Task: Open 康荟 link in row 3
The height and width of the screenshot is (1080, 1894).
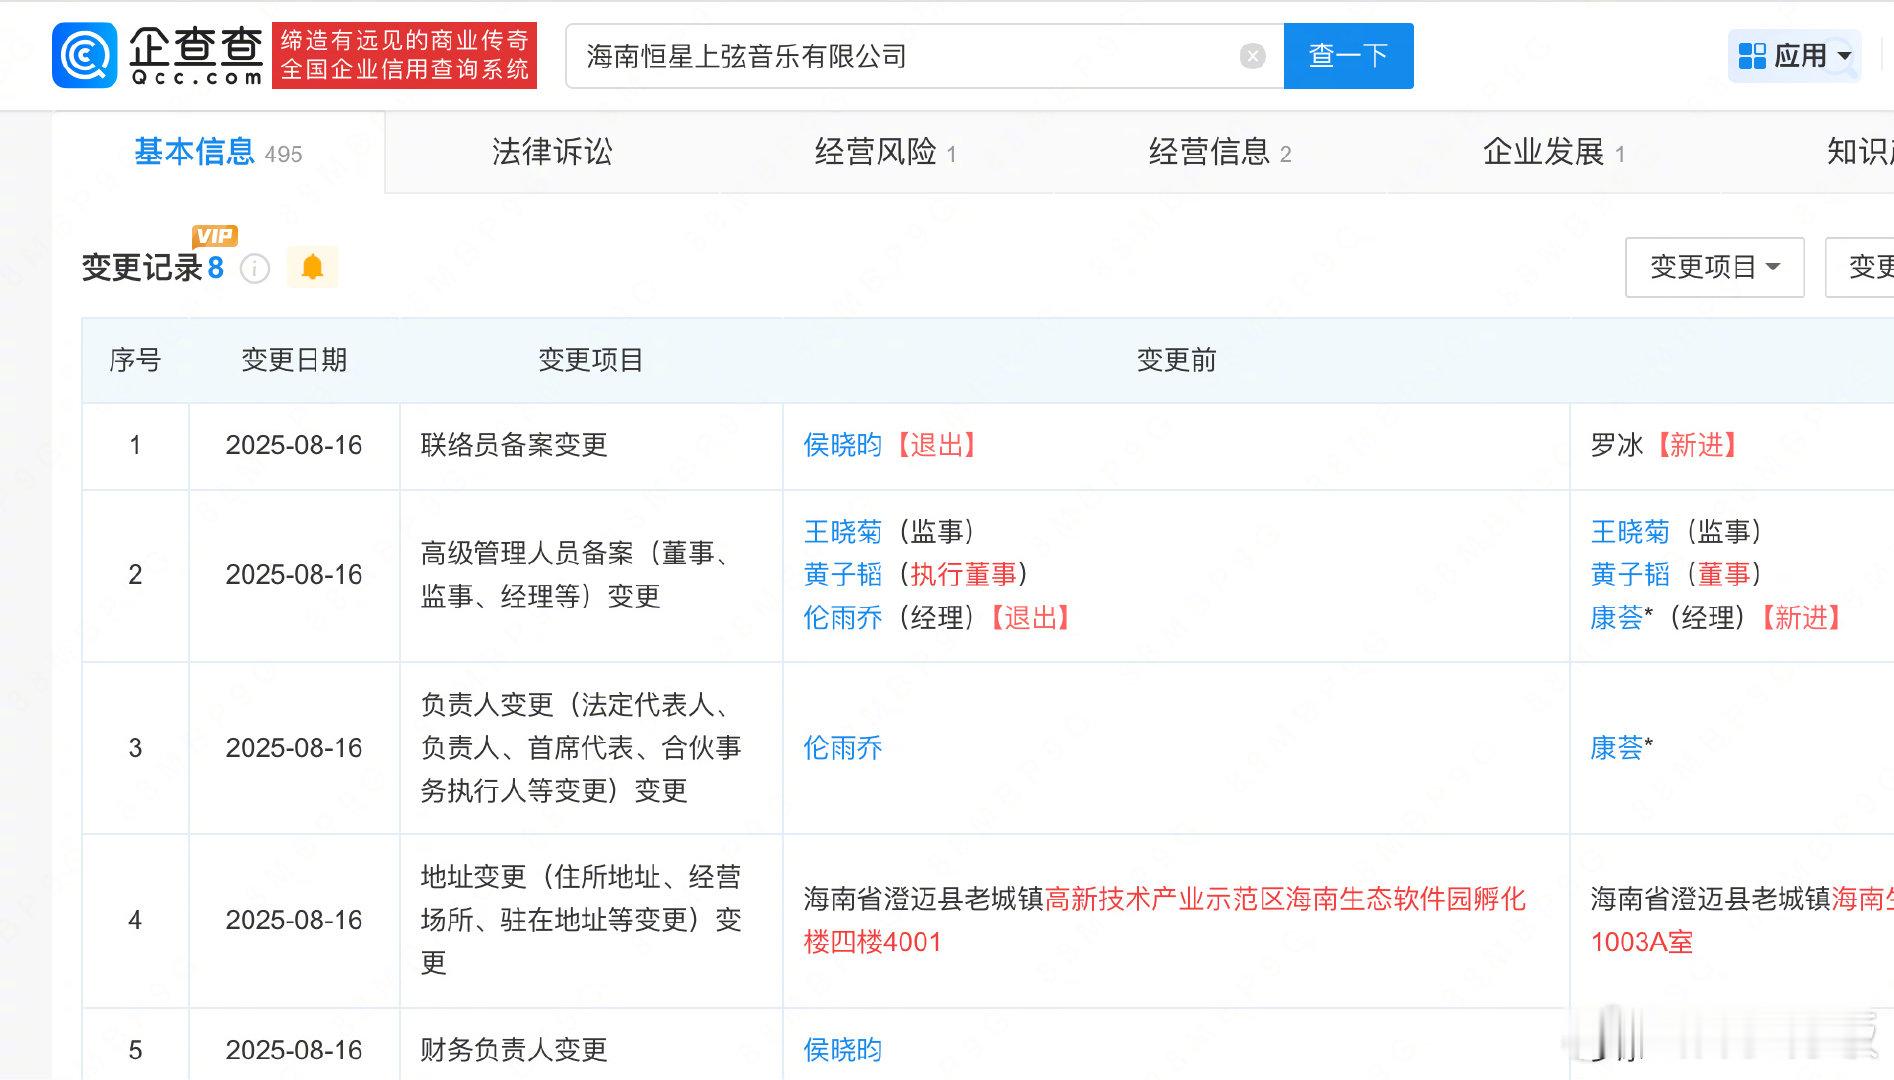Action: pyautogui.click(x=1617, y=748)
